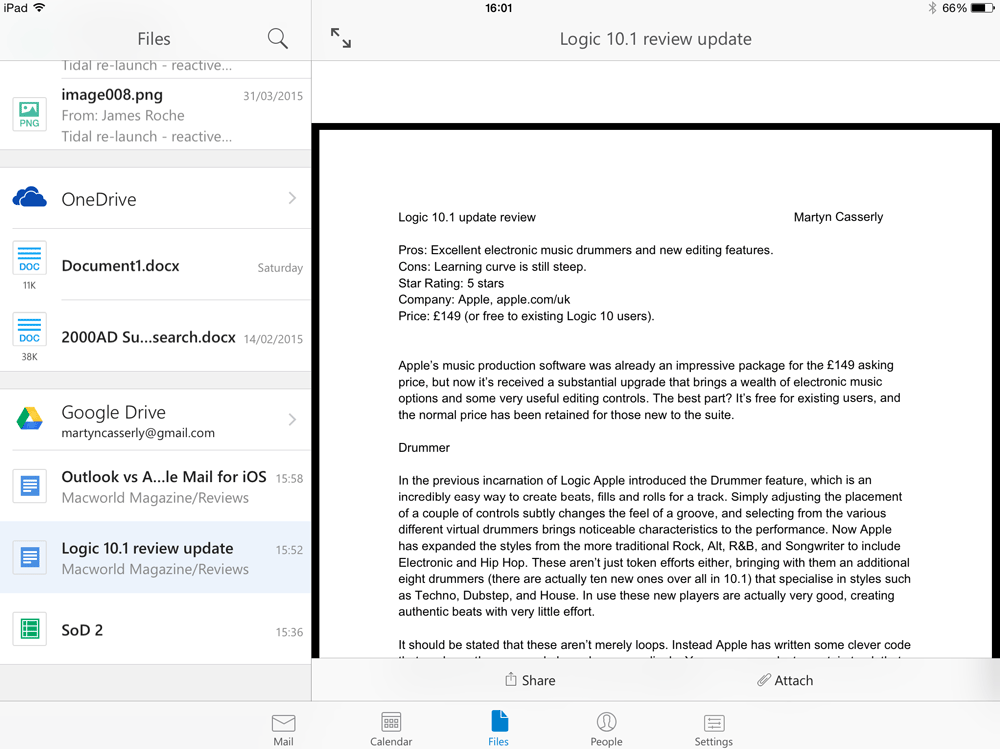Expand the OneDrive section chevron

point(292,198)
